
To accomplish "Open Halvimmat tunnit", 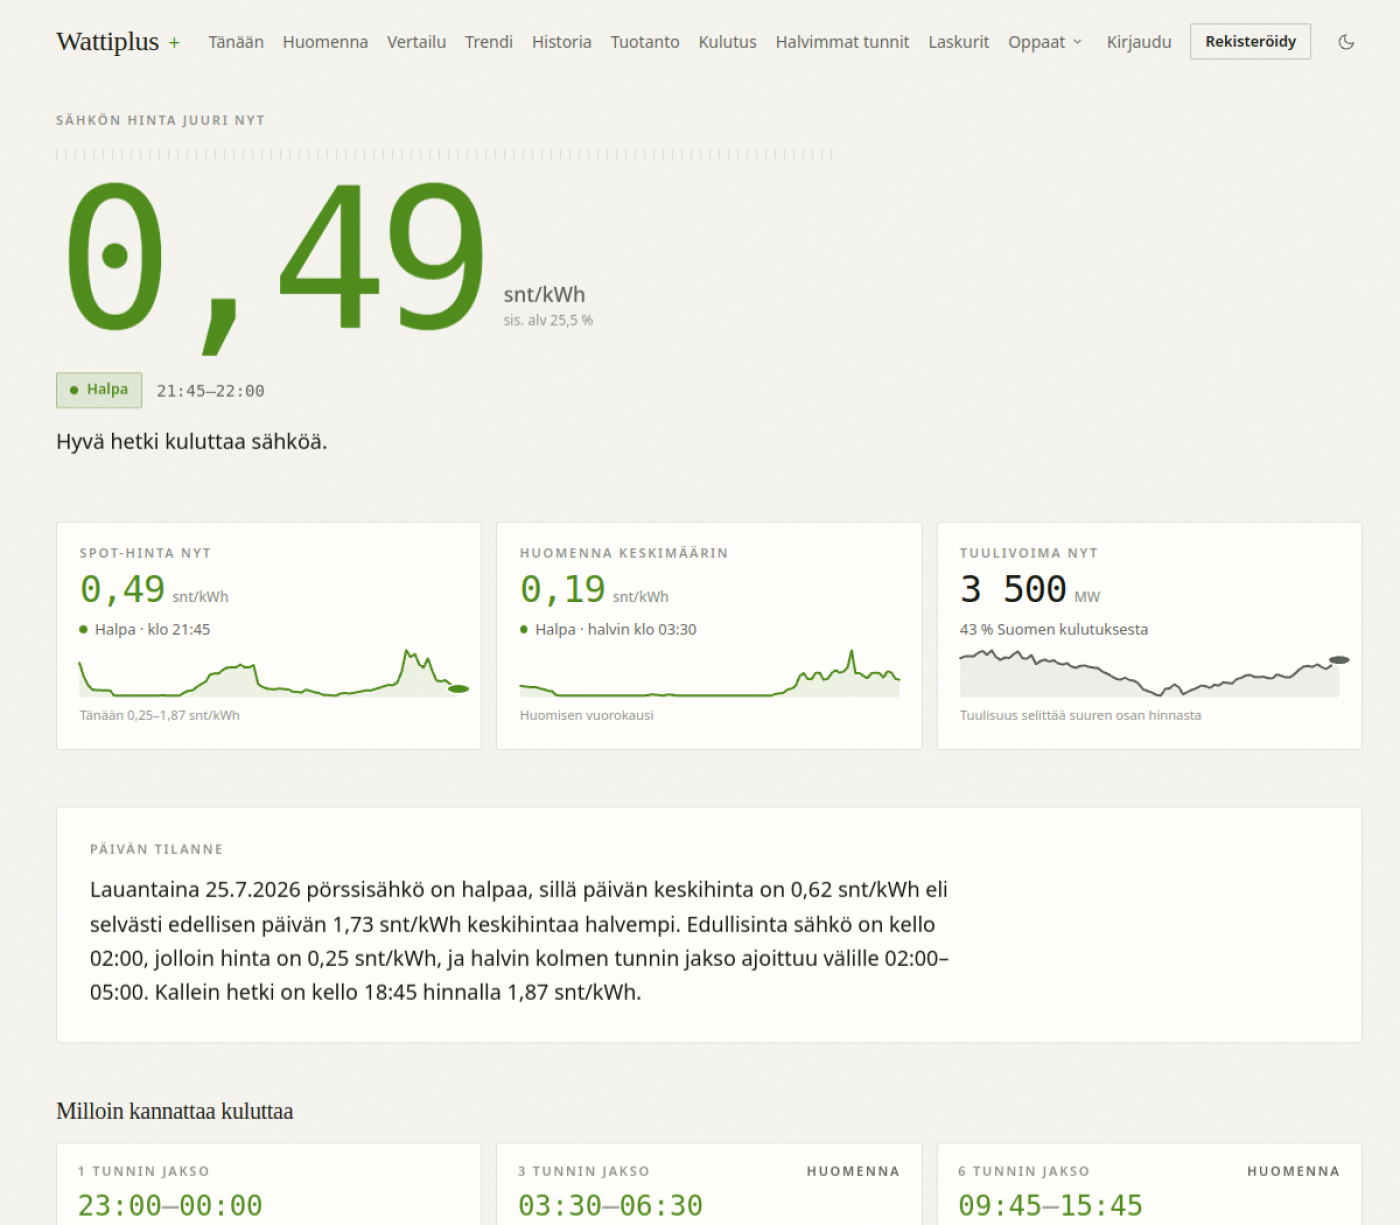I will click(842, 42).
